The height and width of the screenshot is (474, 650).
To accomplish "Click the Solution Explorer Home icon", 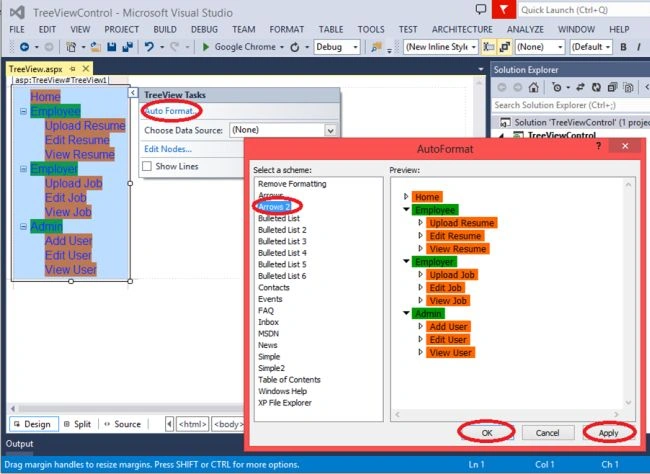I will (x=534, y=87).
